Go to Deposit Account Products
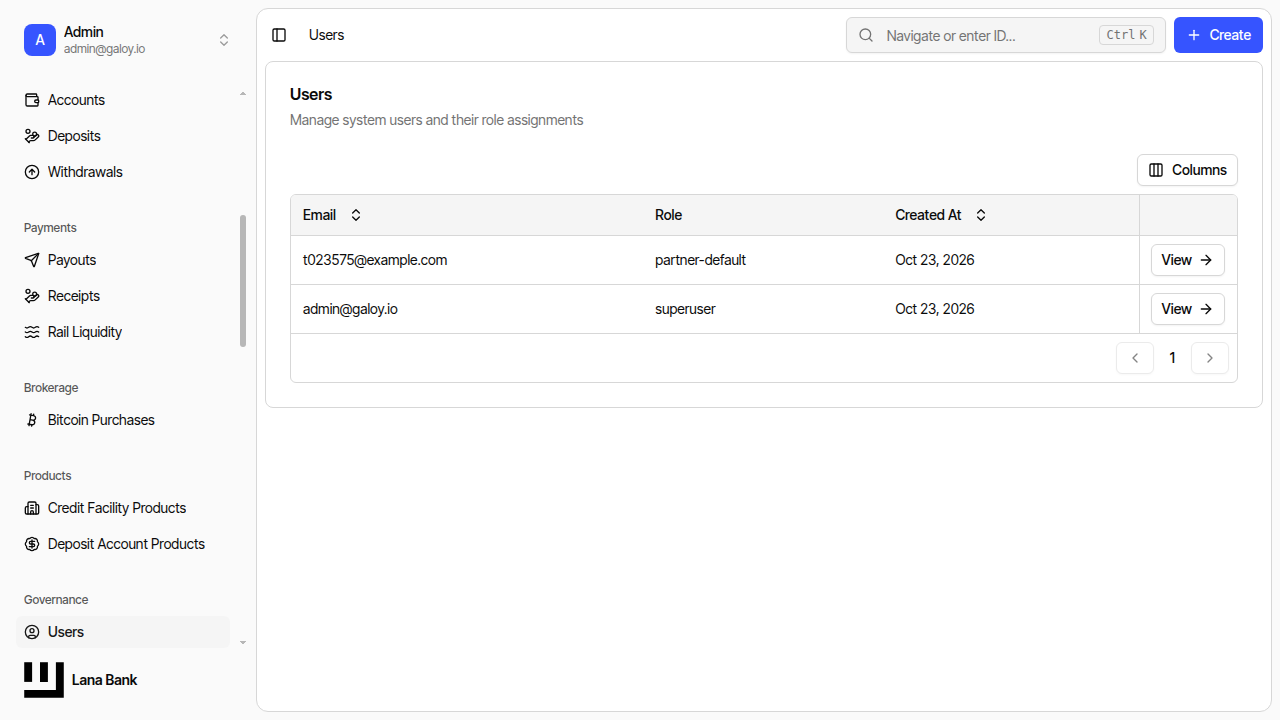This screenshot has width=1280, height=720. (123, 544)
